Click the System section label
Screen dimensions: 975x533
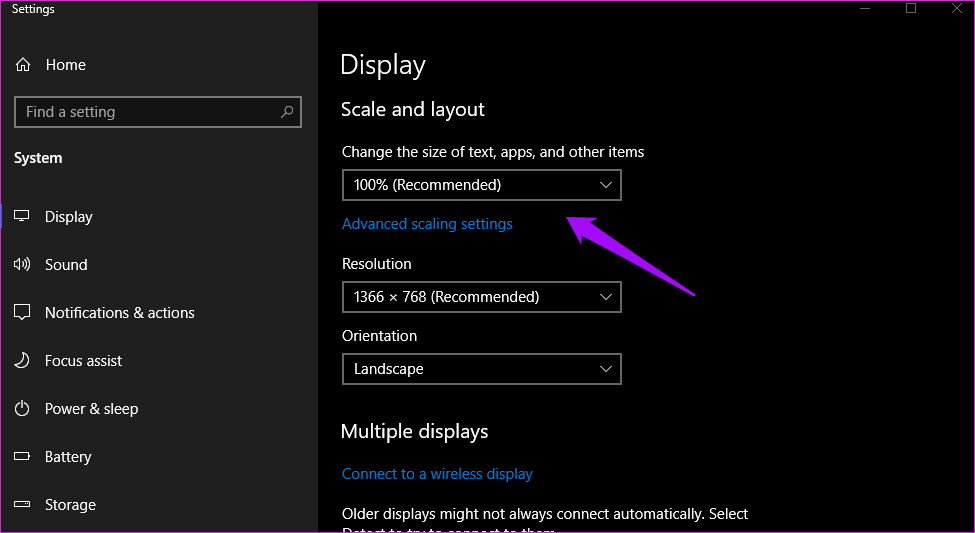tap(38, 158)
